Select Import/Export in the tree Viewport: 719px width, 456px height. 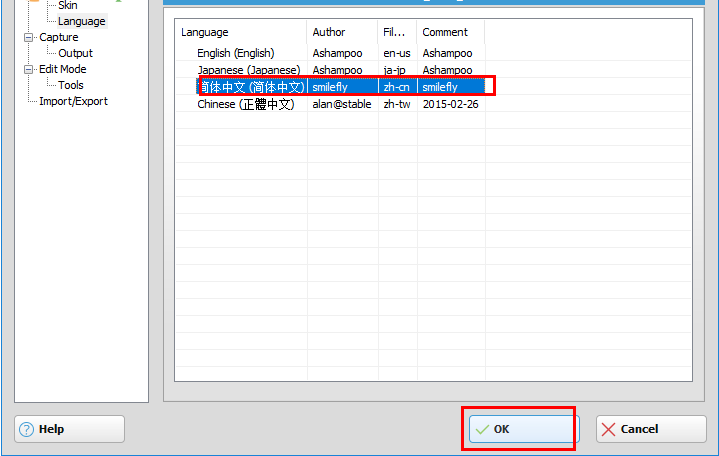point(73,101)
